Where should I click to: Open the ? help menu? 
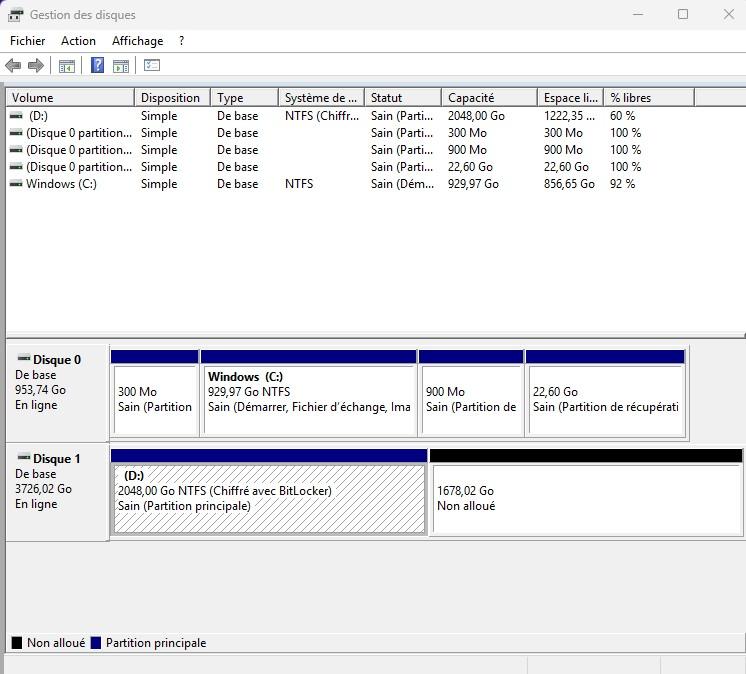click(x=181, y=41)
